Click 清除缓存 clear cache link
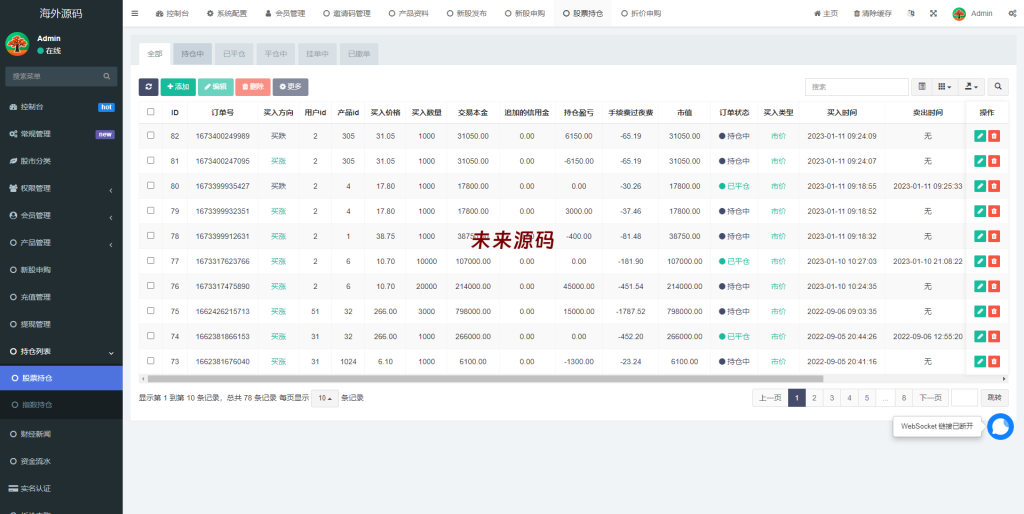The image size is (1024, 514). click(x=872, y=13)
